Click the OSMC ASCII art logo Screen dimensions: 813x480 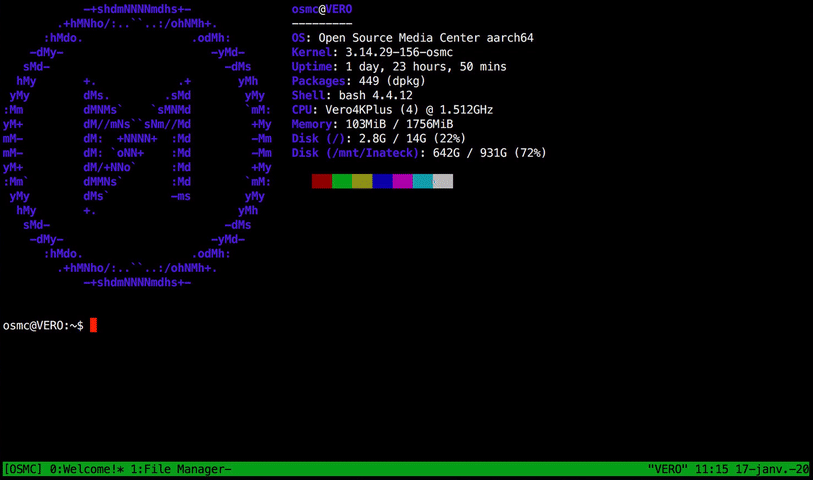[137, 146]
